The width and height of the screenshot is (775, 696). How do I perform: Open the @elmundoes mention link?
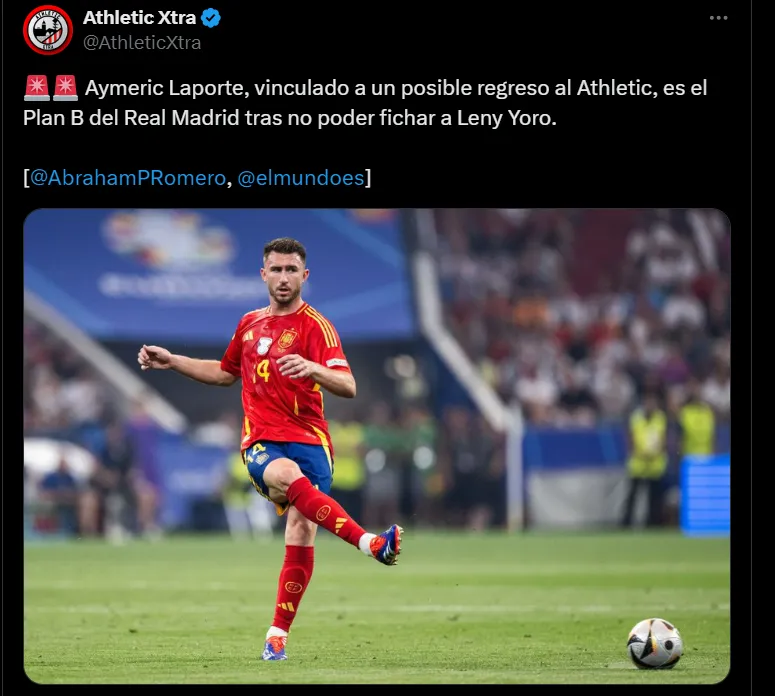[x=301, y=178]
